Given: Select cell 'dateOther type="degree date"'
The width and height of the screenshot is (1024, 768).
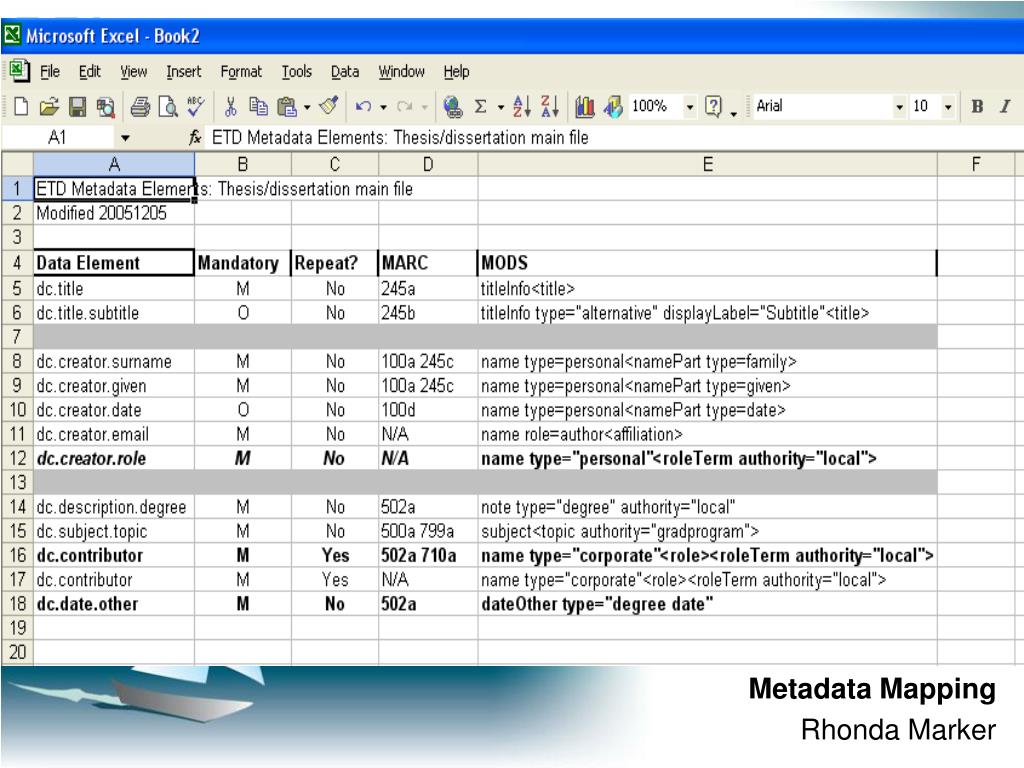Looking at the screenshot, I should 707,603.
